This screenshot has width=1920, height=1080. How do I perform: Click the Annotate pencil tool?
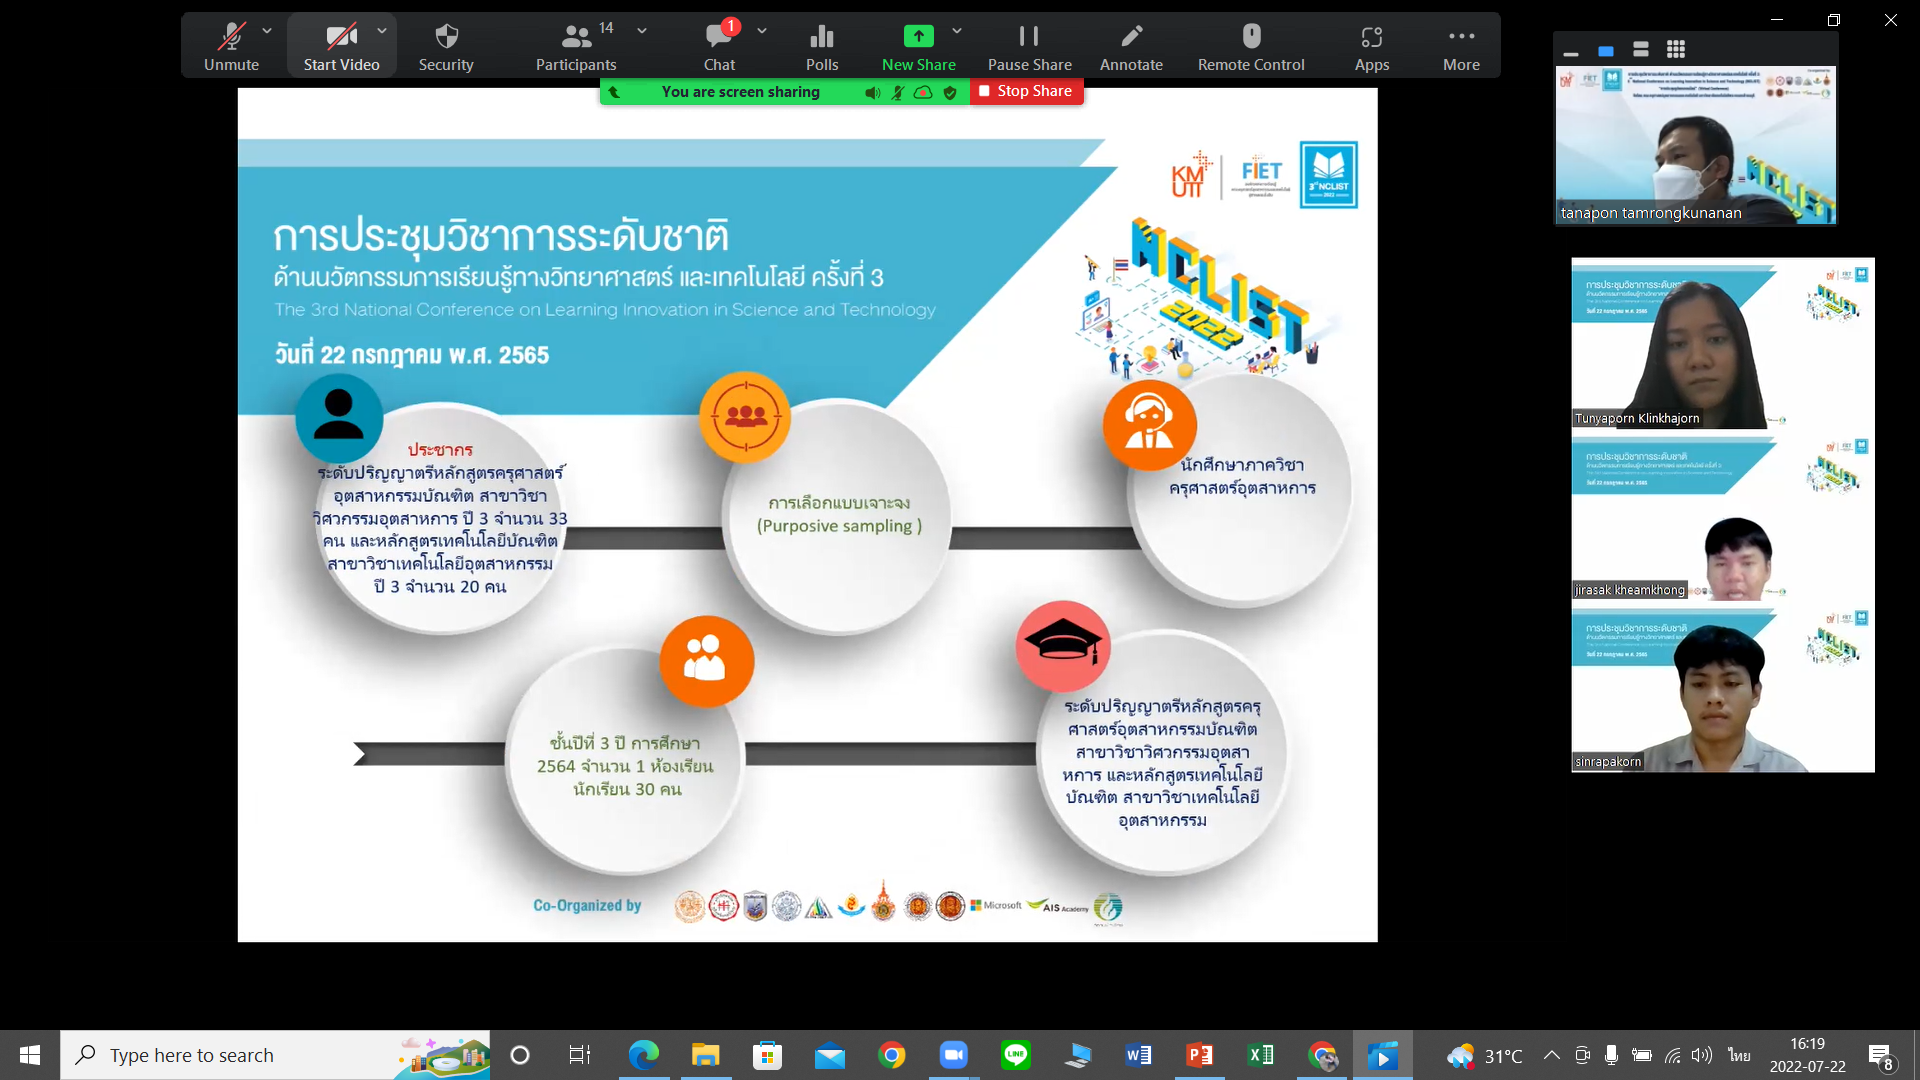click(1131, 46)
